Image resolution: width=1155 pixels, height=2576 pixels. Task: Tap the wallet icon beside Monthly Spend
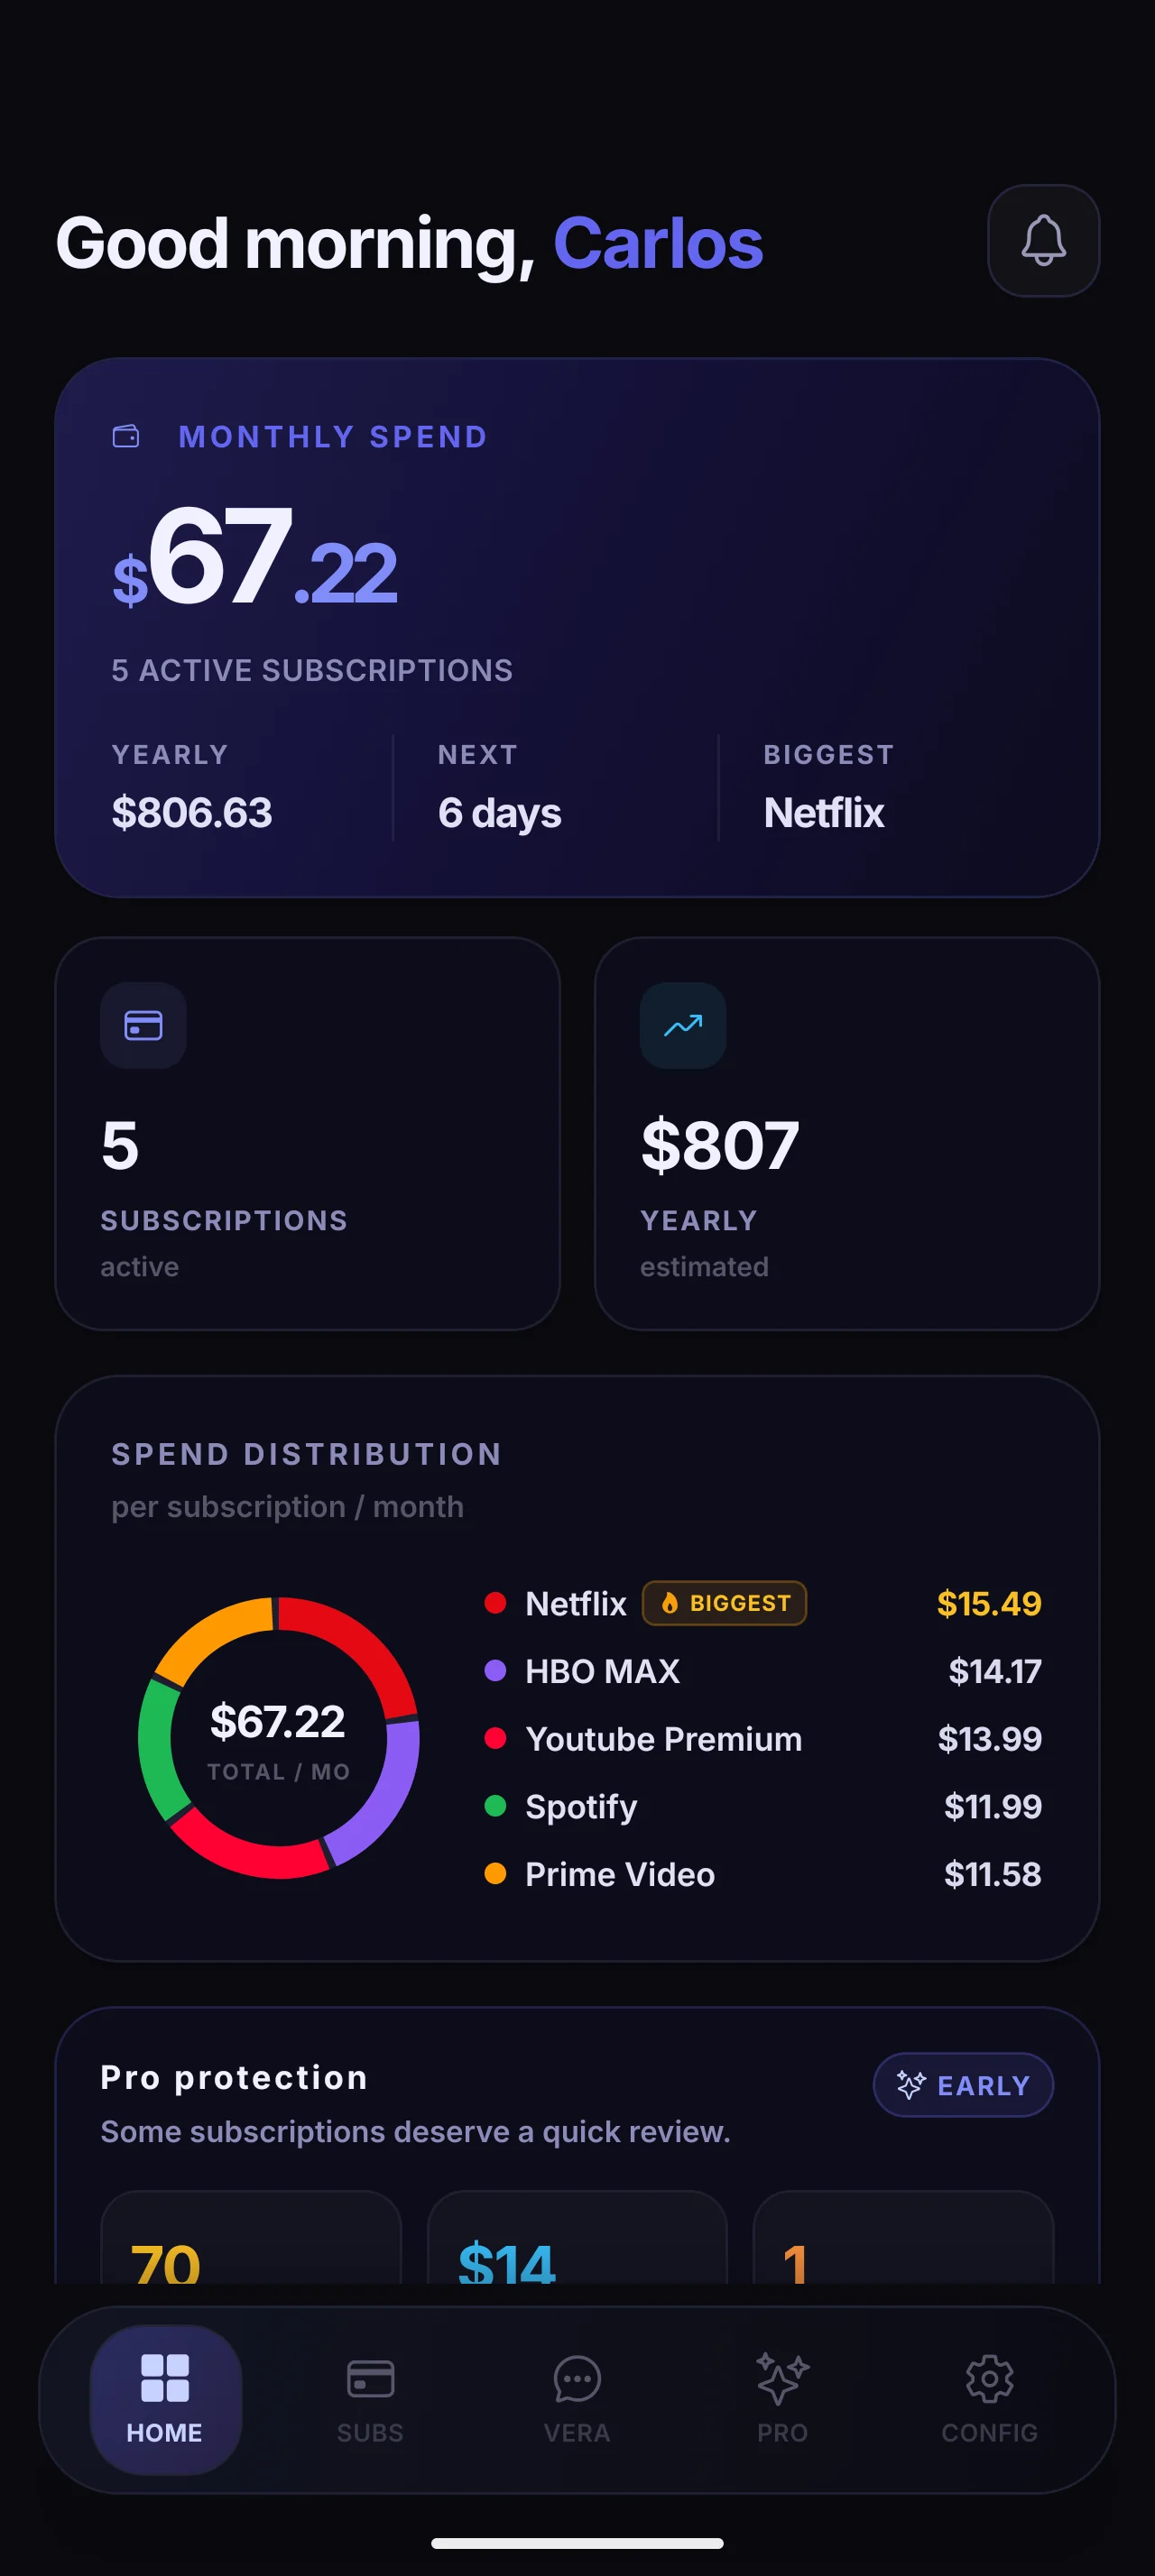click(x=126, y=436)
